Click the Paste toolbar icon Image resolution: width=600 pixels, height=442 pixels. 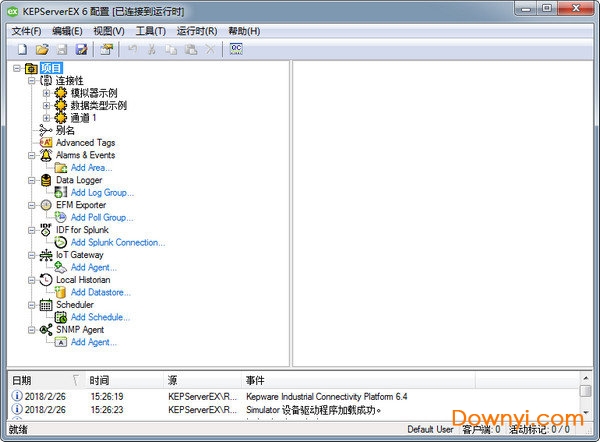191,49
